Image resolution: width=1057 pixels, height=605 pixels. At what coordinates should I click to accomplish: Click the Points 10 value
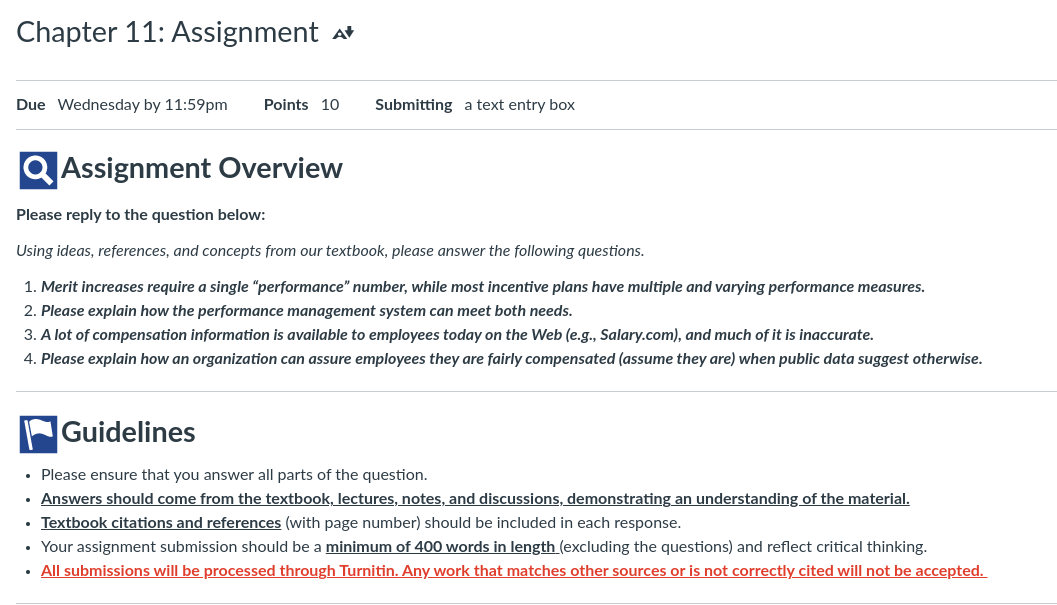(301, 105)
